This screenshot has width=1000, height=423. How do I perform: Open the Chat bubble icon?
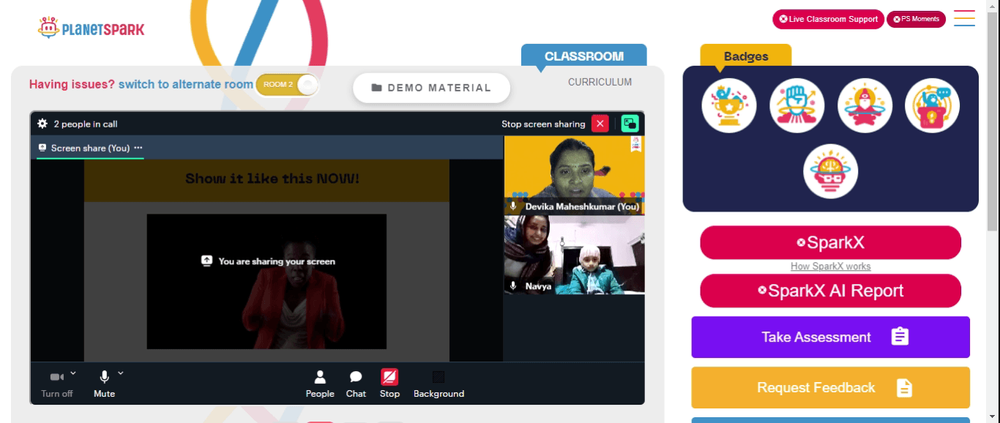[x=356, y=377]
